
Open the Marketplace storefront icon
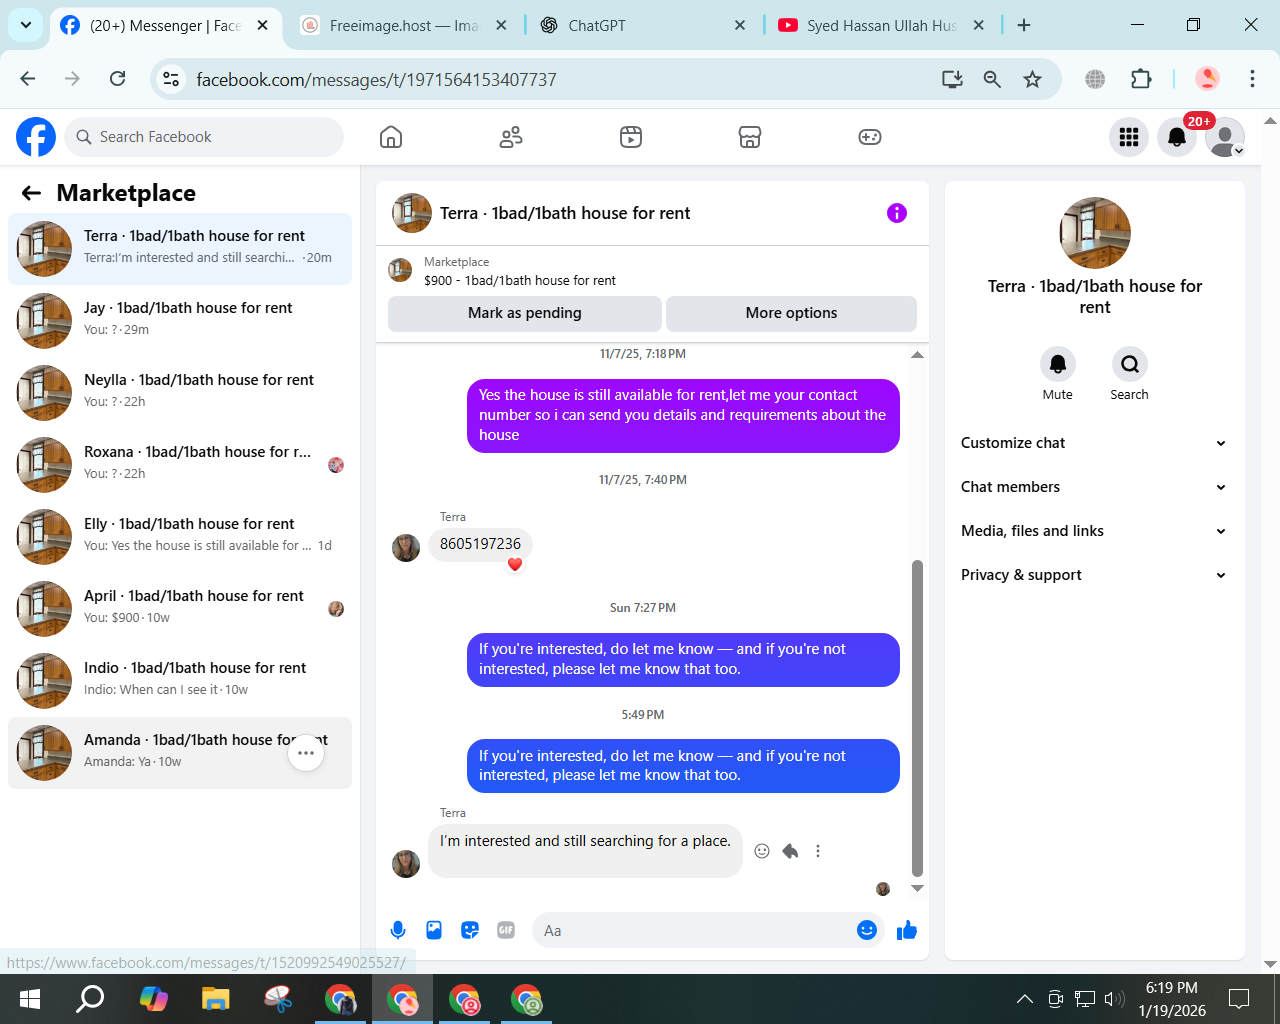tap(750, 137)
